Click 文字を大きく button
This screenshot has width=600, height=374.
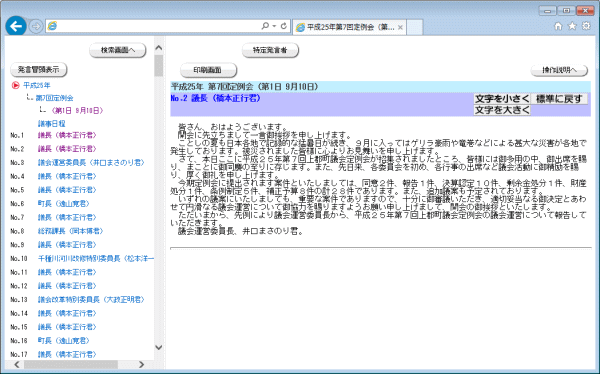(502, 110)
